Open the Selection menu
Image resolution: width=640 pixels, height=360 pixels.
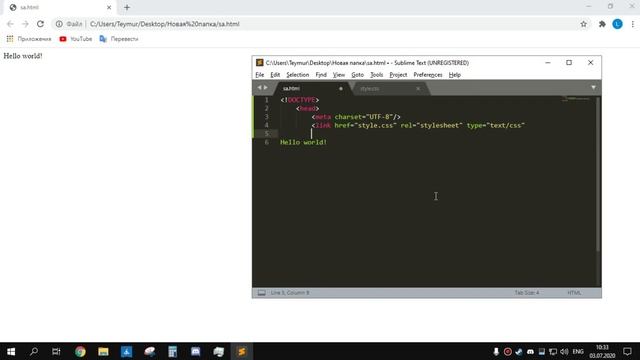(x=298, y=75)
